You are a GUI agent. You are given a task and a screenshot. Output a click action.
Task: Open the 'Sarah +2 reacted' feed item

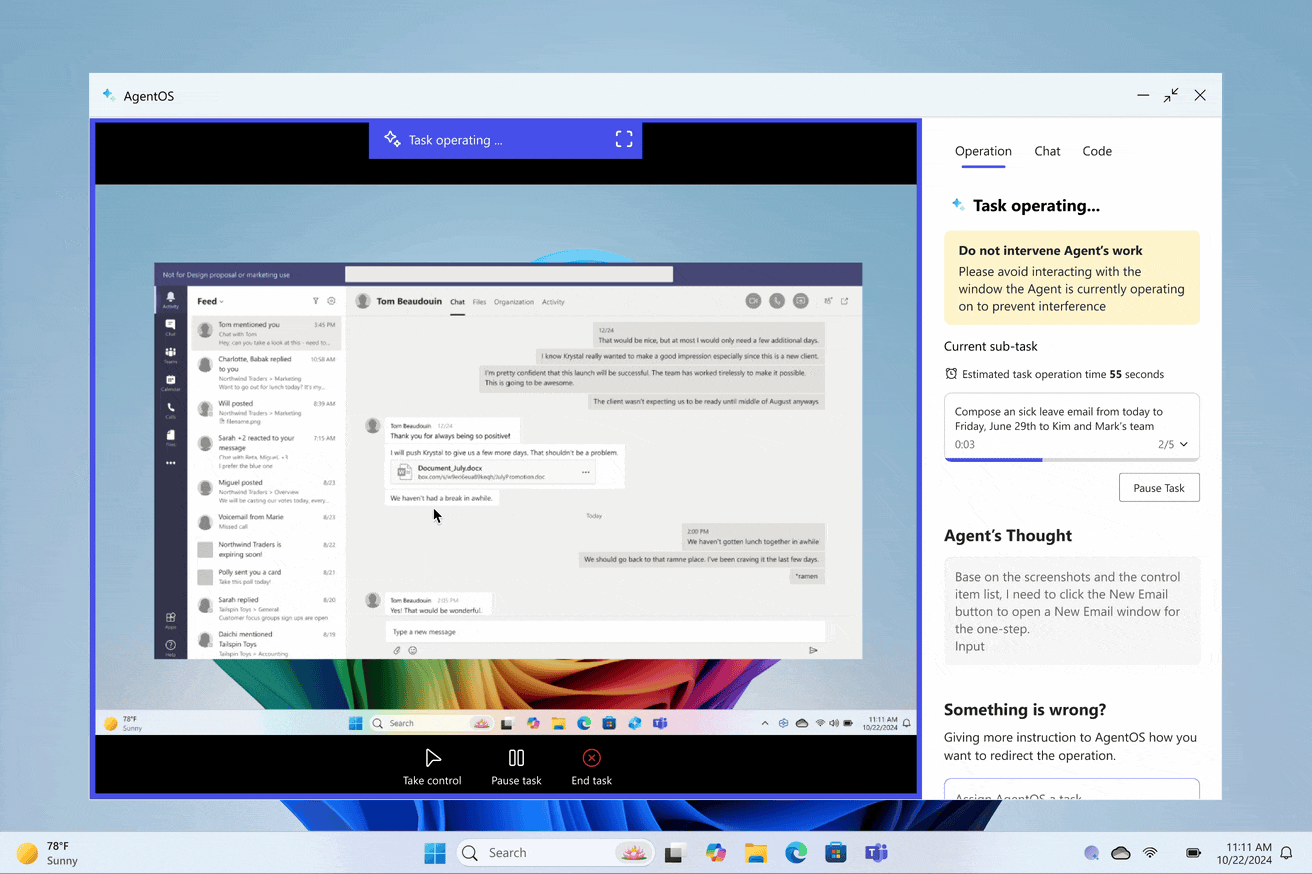click(x=266, y=451)
